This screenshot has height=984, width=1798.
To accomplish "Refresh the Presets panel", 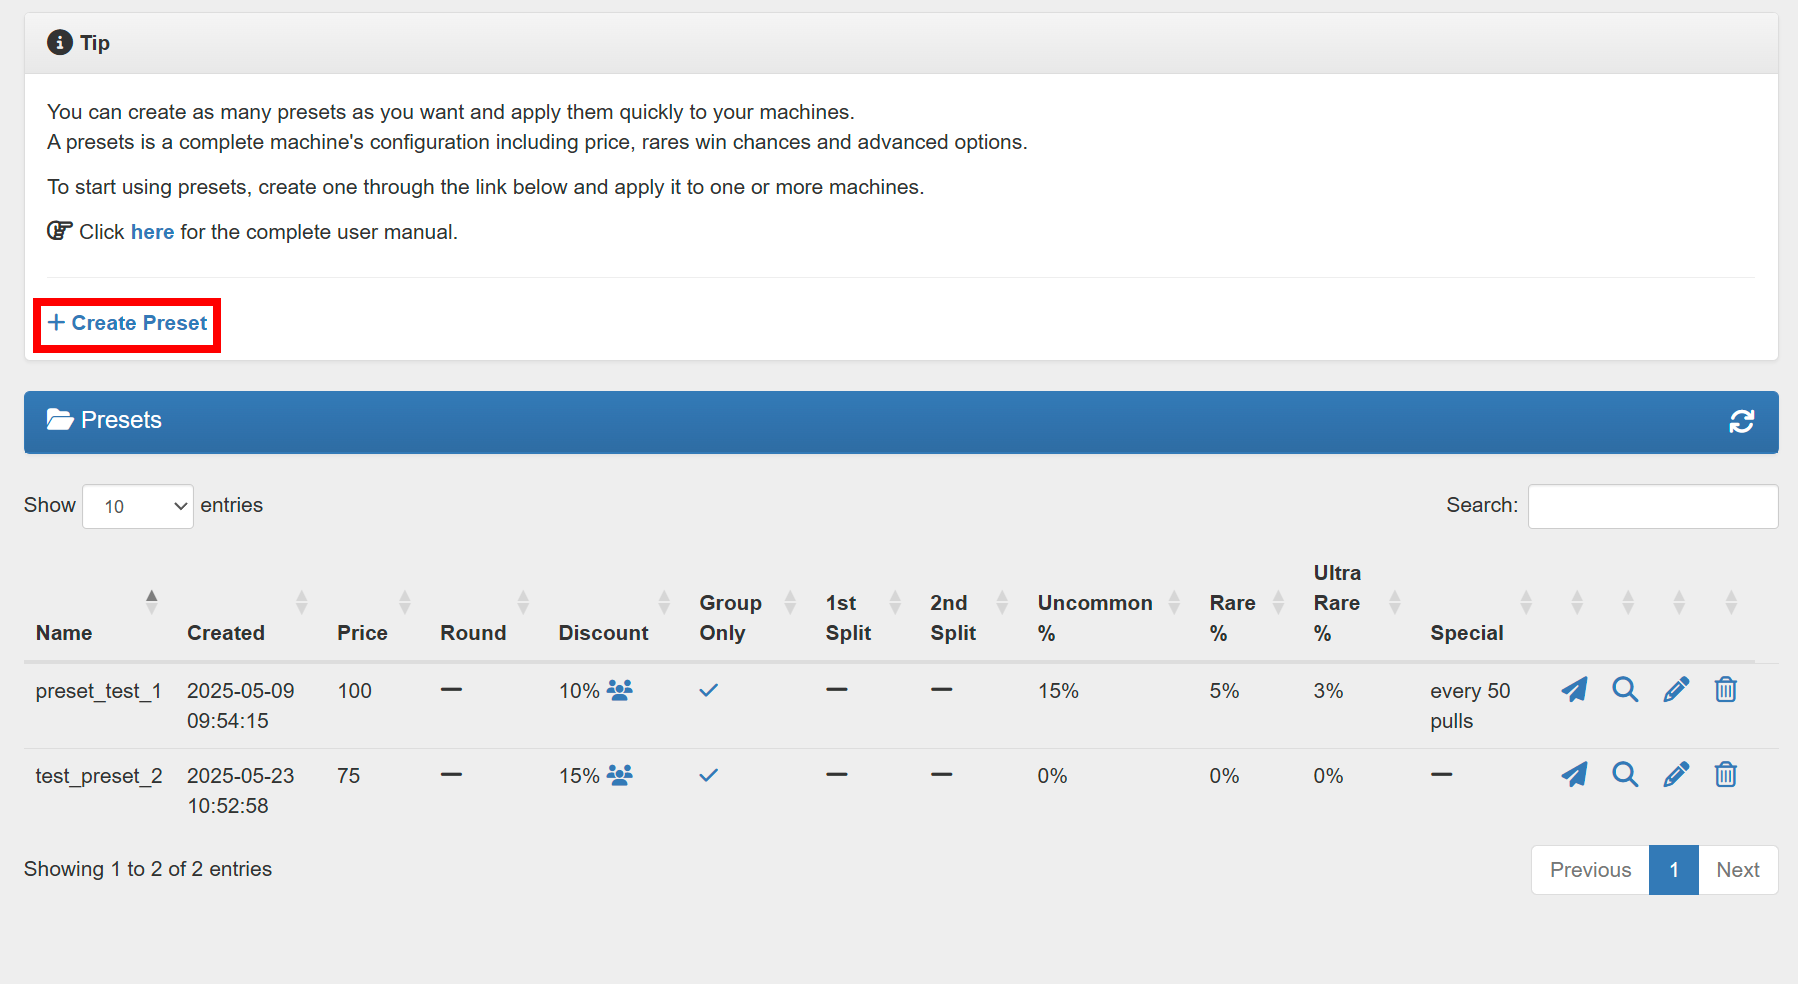I will pyautogui.click(x=1742, y=421).
